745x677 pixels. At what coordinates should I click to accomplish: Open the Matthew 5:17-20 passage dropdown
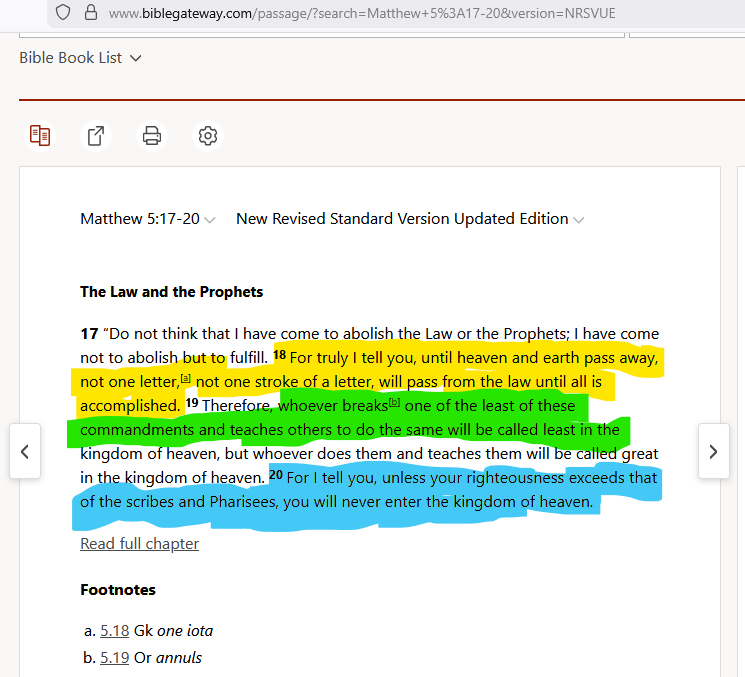147,219
